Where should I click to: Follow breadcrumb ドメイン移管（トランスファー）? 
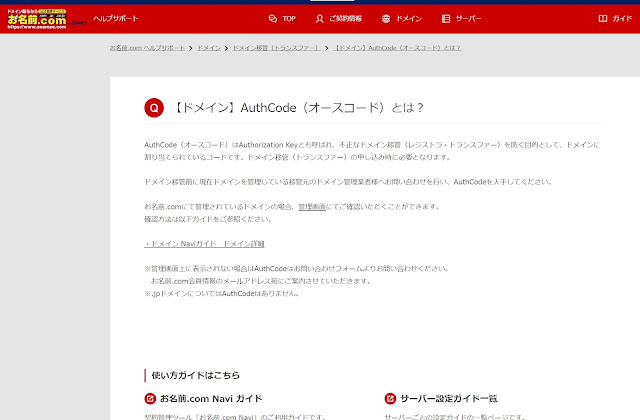point(276,48)
